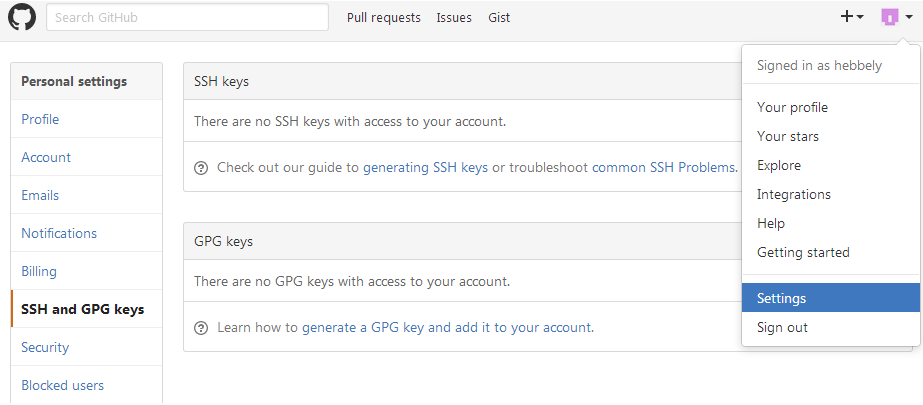Open the Profile settings page
Image resolution: width=923 pixels, height=405 pixels.
40,119
